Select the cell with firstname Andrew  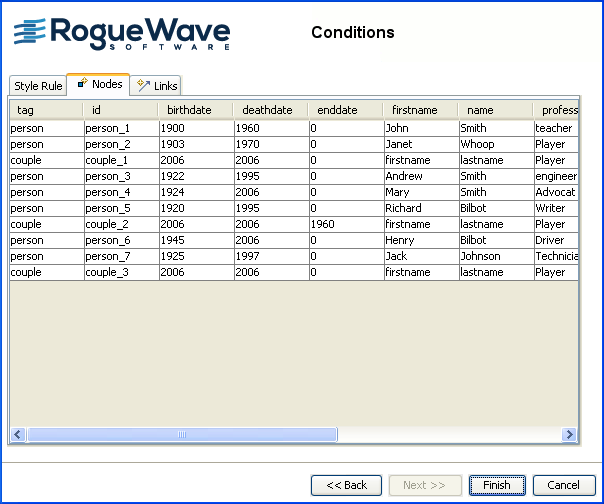click(420, 176)
